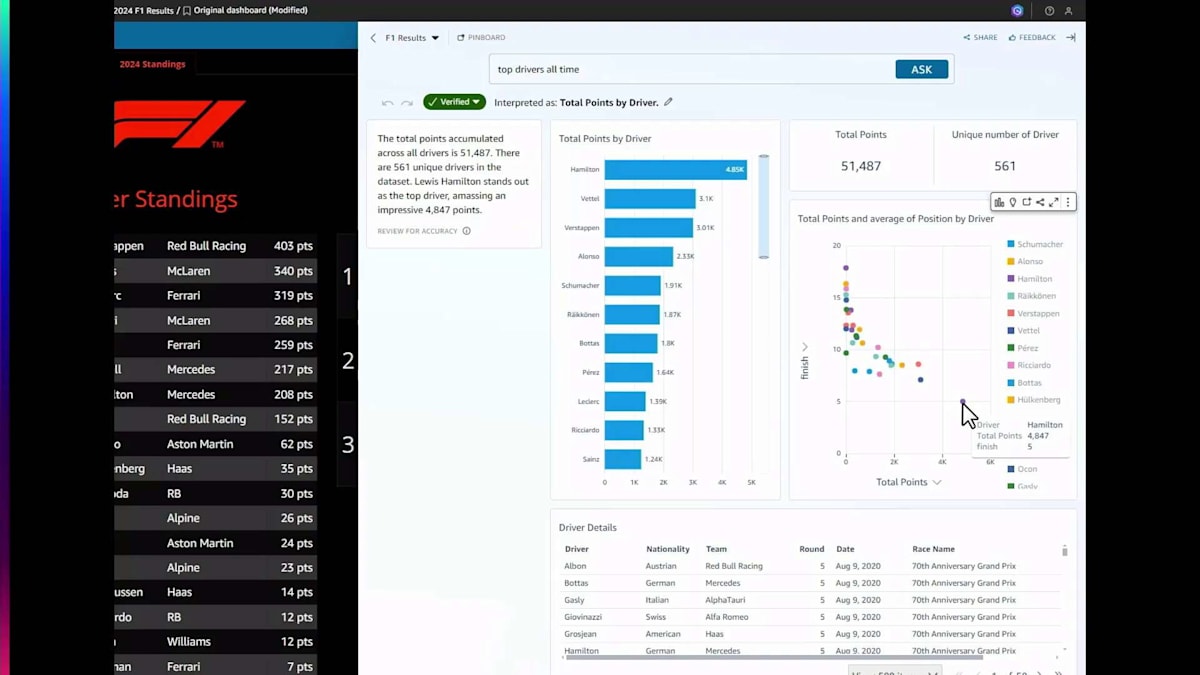Click the bar chart vertical scrollbar

click(764, 207)
